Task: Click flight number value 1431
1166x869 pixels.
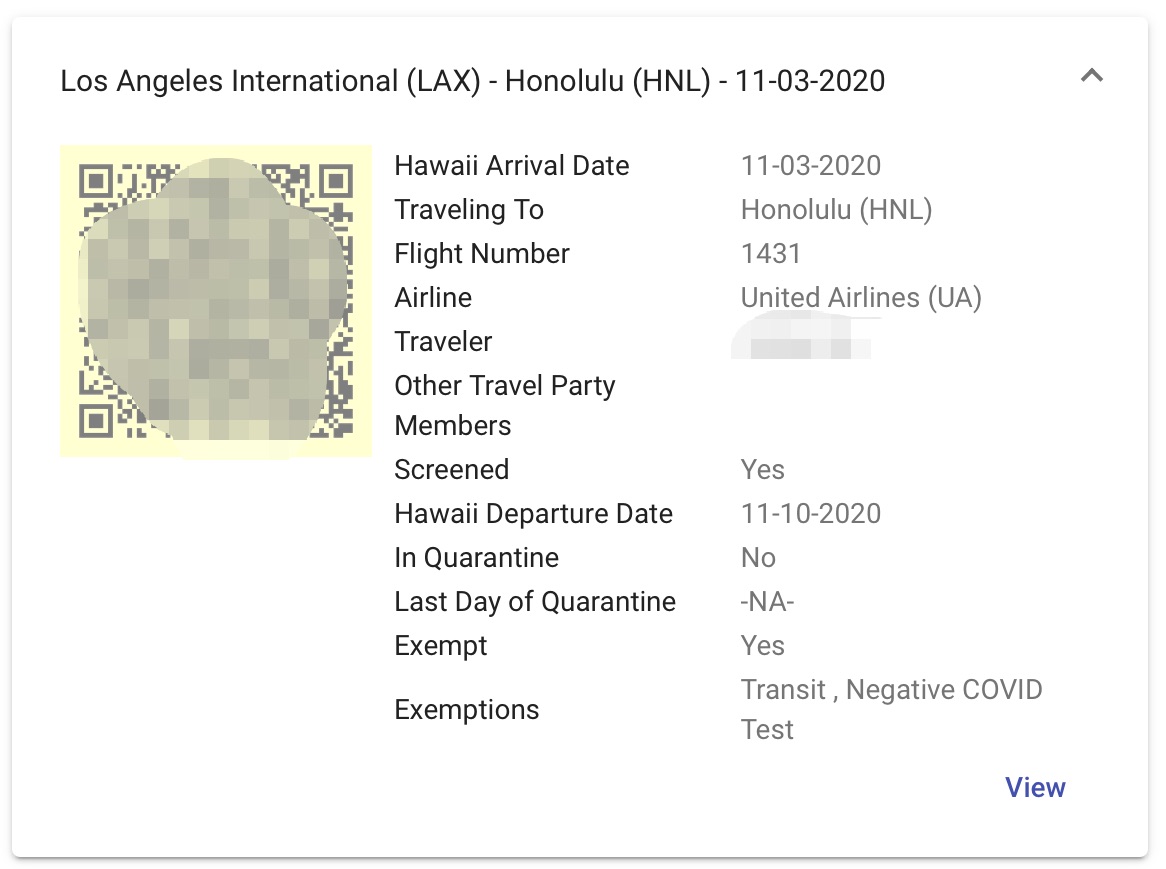Action: [771, 254]
